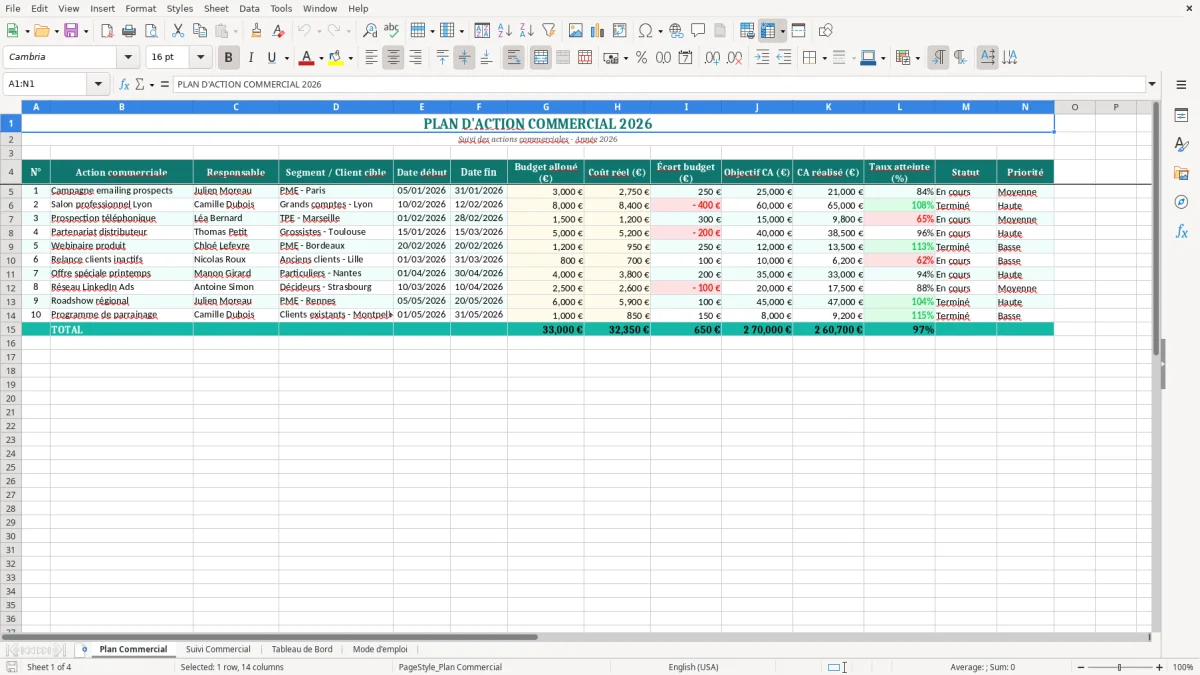Click the Copy icon
The width and height of the screenshot is (1200, 675).
(200, 31)
